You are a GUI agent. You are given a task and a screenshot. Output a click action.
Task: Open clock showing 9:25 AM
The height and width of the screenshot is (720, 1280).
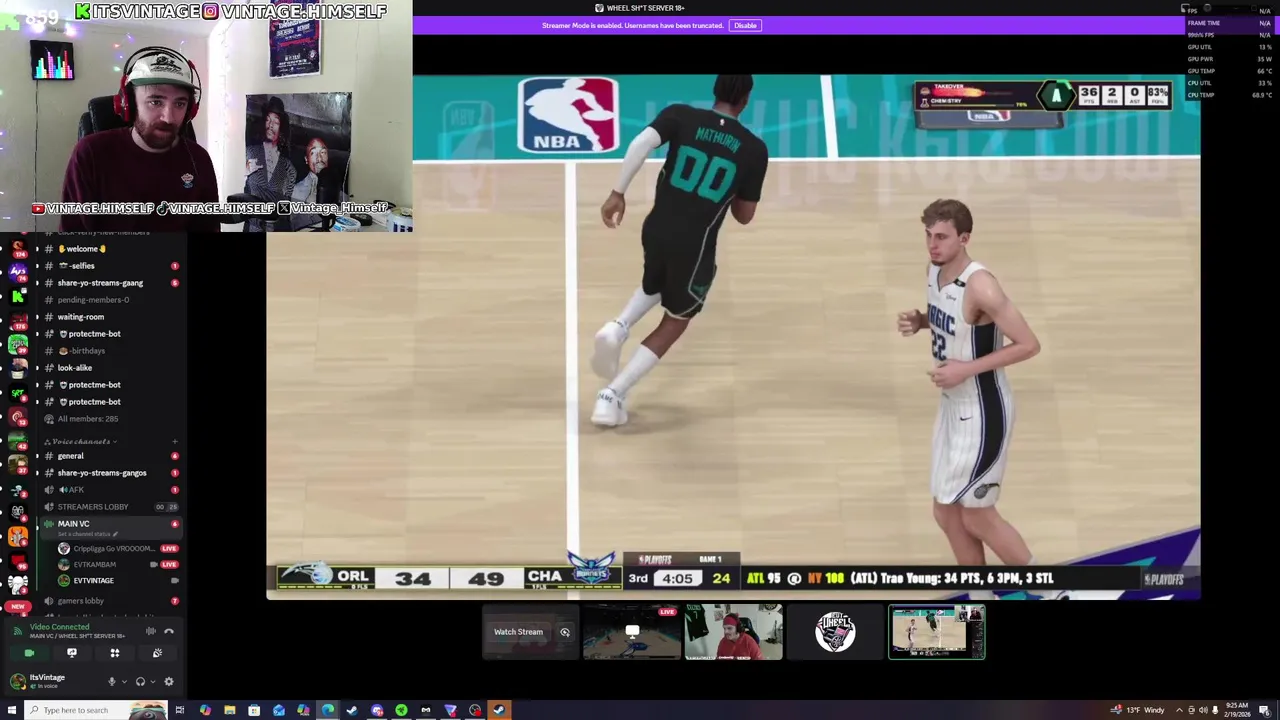tap(1237, 710)
